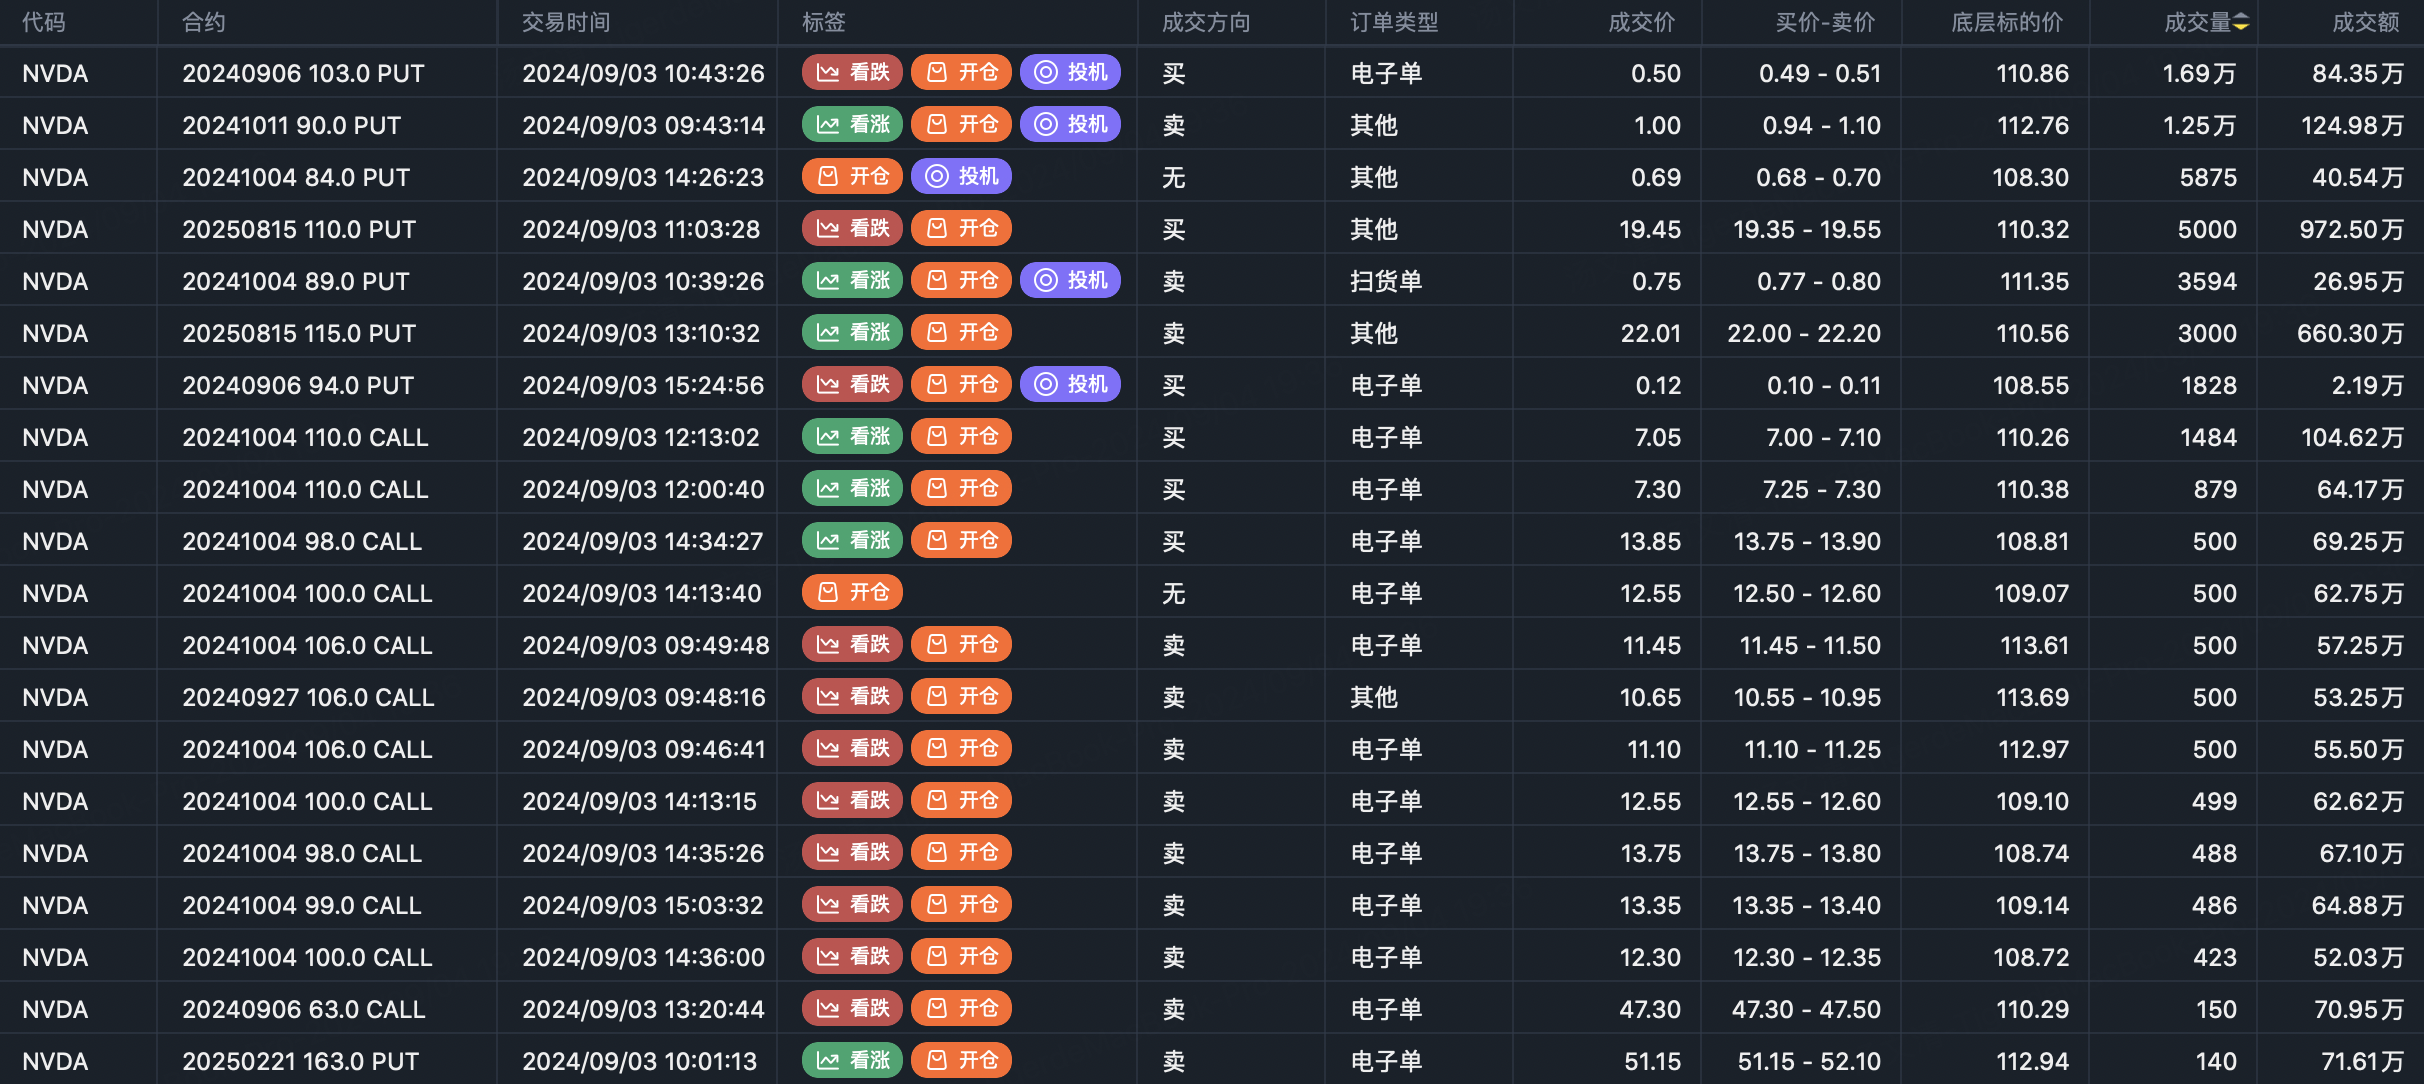Click 扫货单 order type cell
The image size is (2424, 1084).
(x=1386, y=281)
